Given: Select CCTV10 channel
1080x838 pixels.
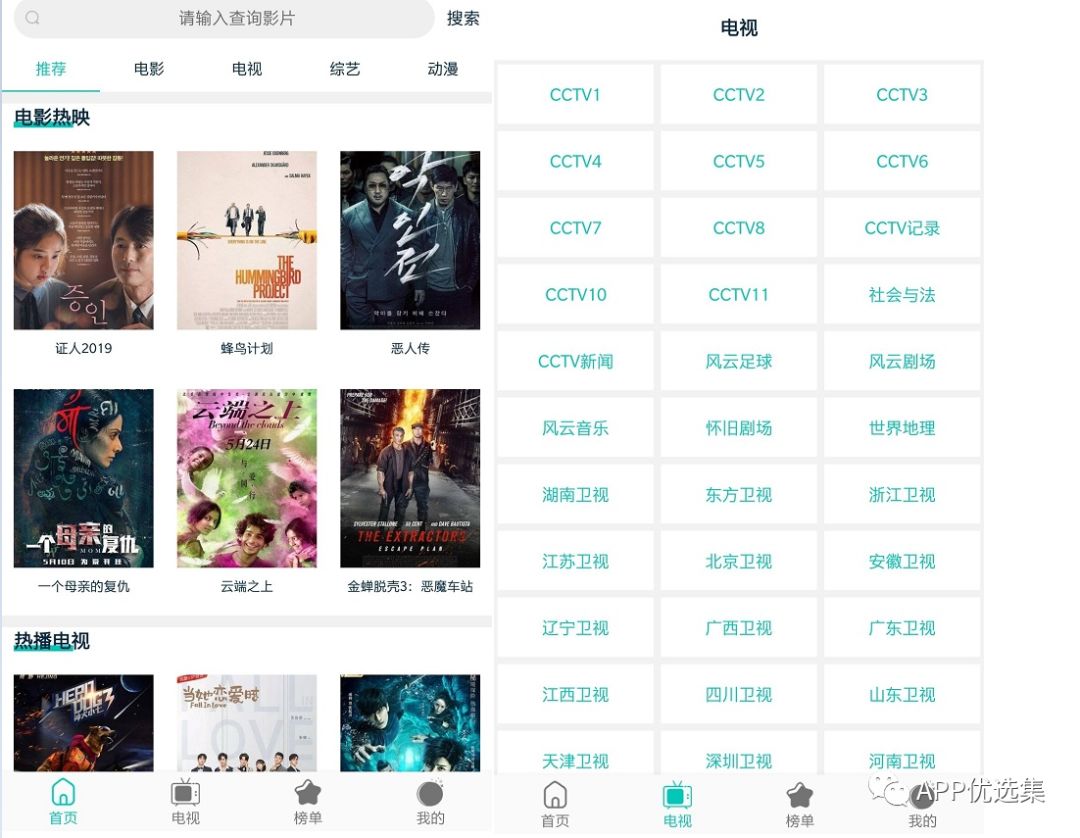Looking at the screenshot, I should pyautogui.click(x=575, y=295).
